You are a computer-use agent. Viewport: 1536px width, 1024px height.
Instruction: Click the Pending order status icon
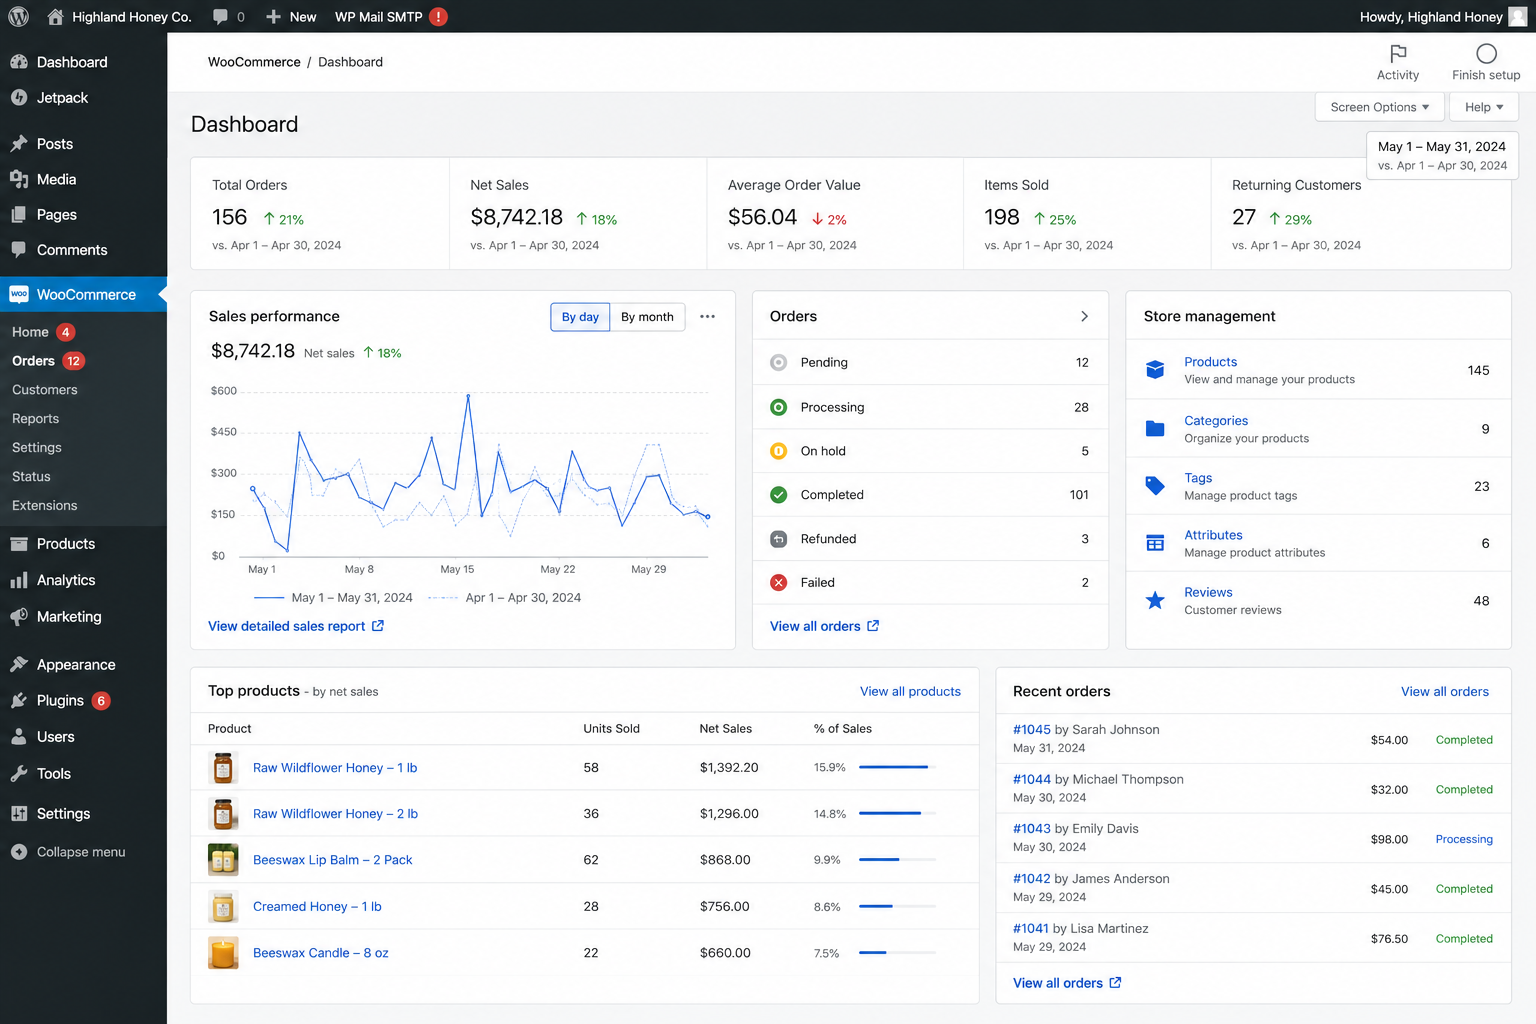tap(778, 362)
